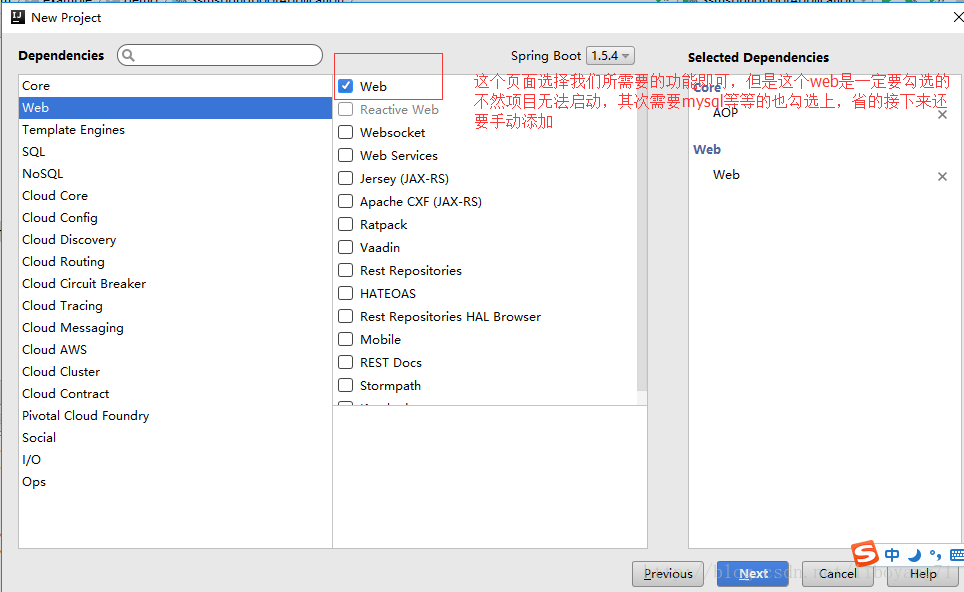Open Cloud Core category

175,195
